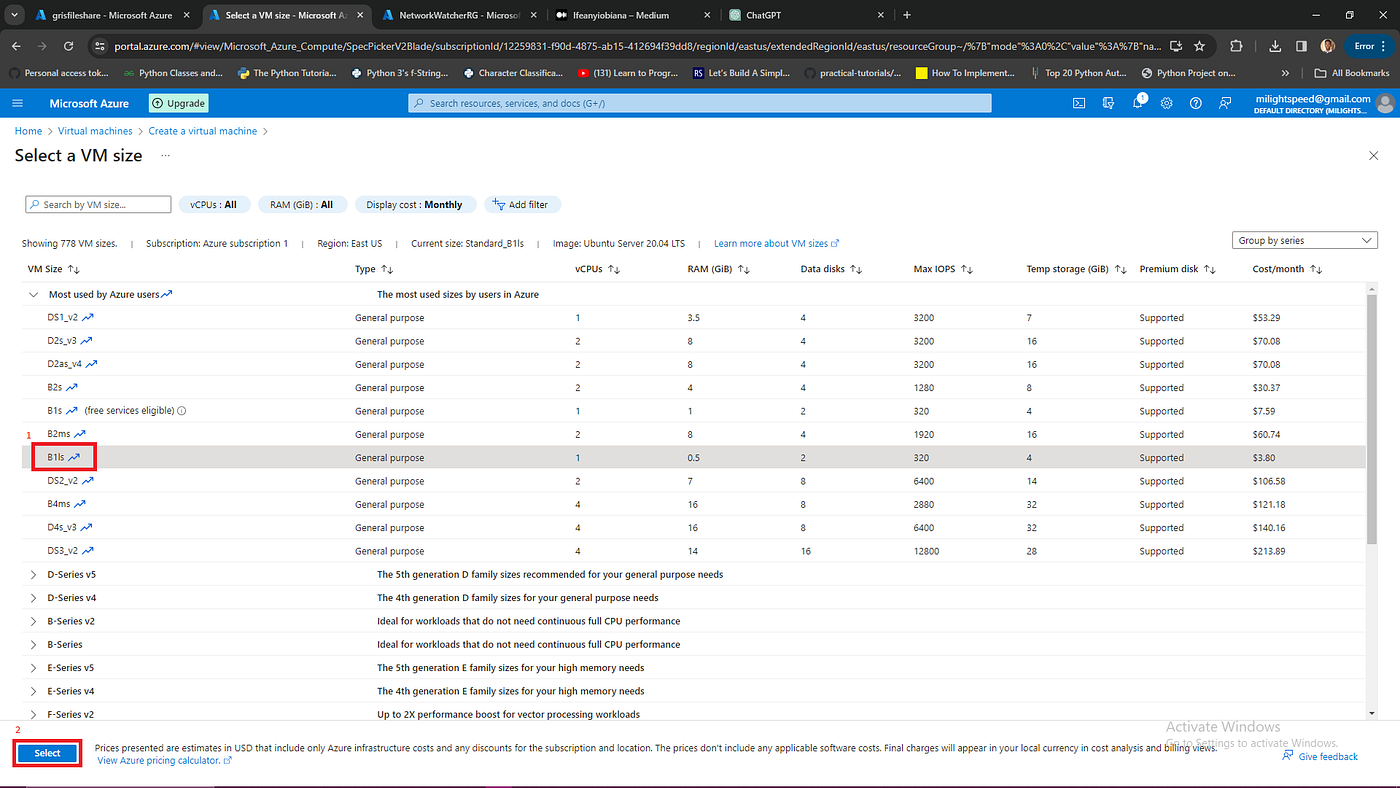Screen dimensions: 1400x788
Task: Click Chrome profile picture
Action: tap(1327, 46)
